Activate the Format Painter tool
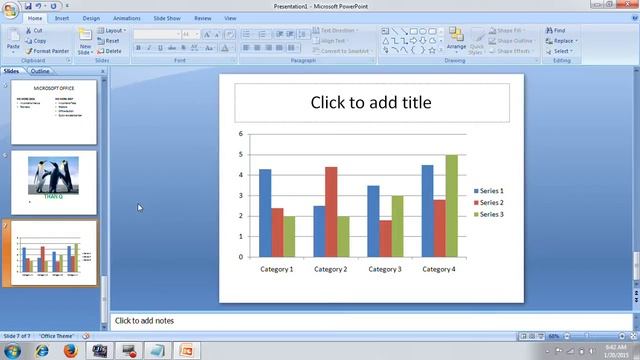Image resolution: width=640 pixels, height=360 pixels. 47,51
